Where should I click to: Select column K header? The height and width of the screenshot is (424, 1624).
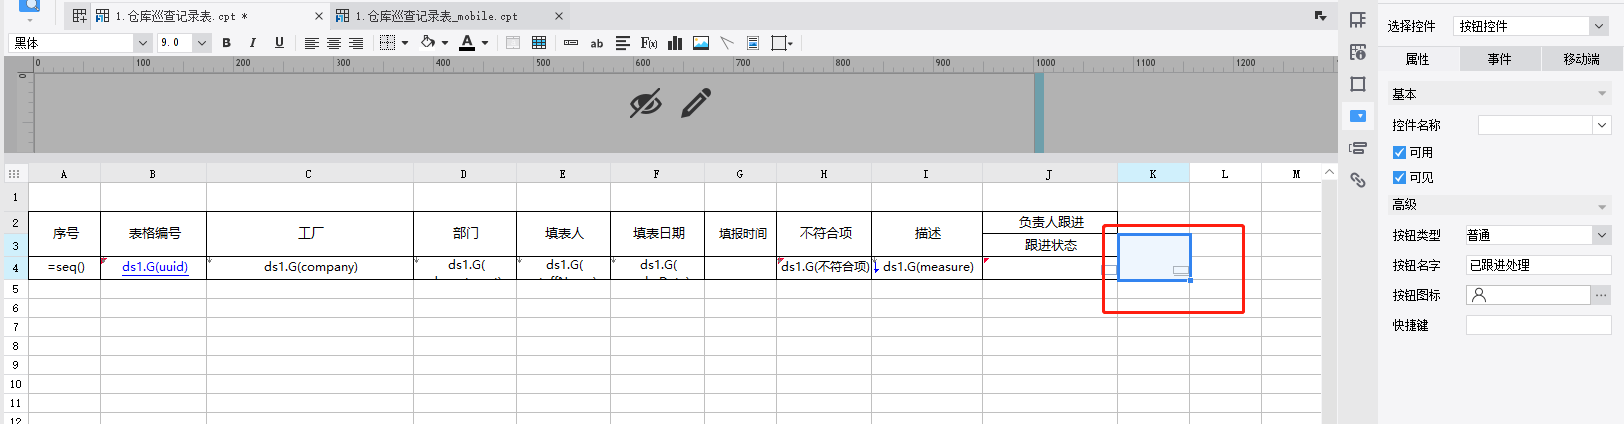pyautogui.click(x=1153, y=174)
